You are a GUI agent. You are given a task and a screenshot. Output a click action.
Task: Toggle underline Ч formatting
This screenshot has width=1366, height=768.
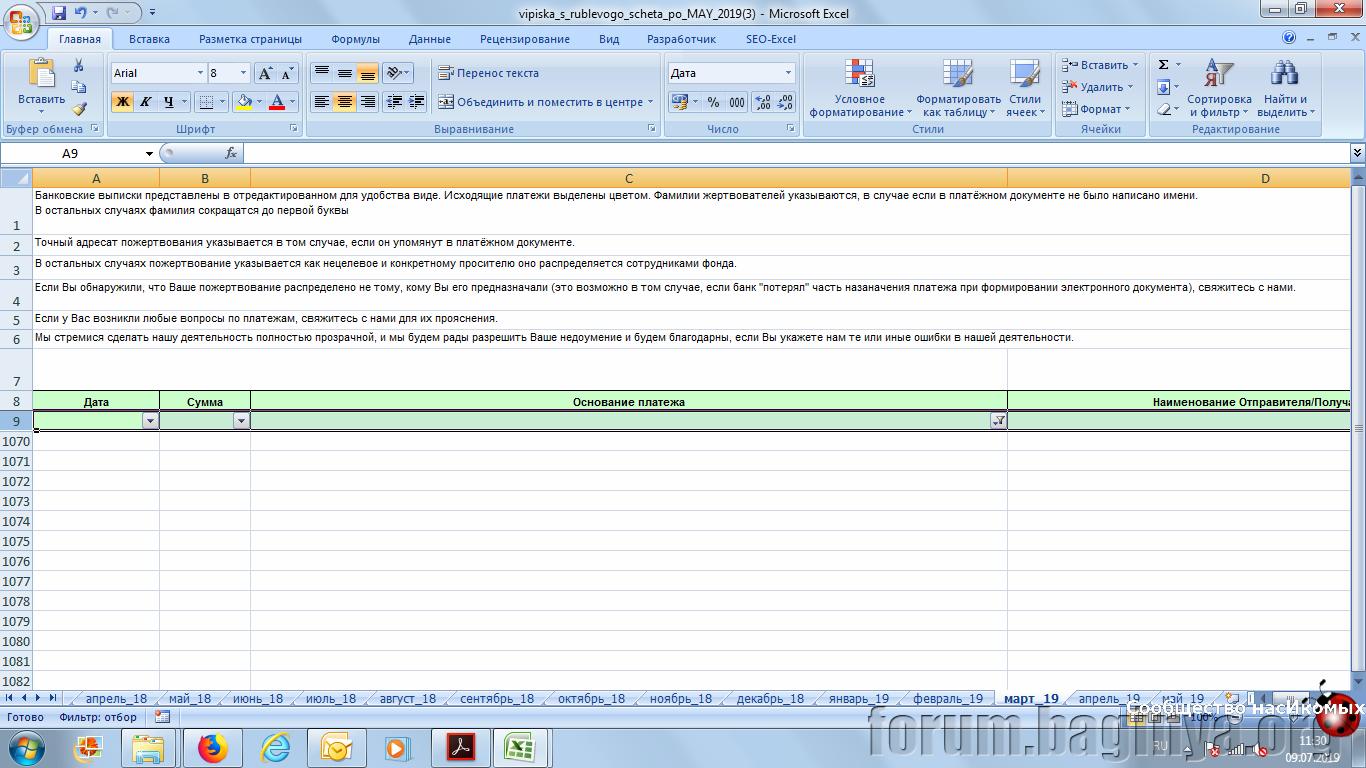(168, 102)
